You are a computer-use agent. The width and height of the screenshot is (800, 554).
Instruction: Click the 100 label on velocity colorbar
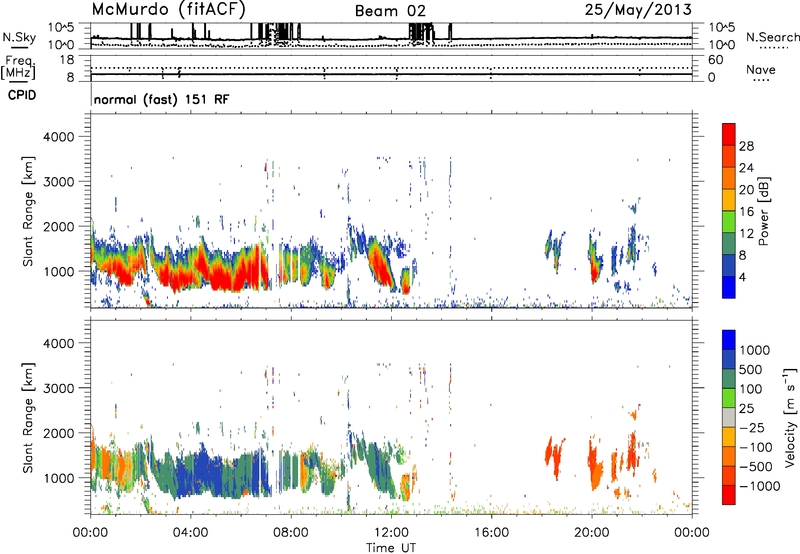coord(751,389)
